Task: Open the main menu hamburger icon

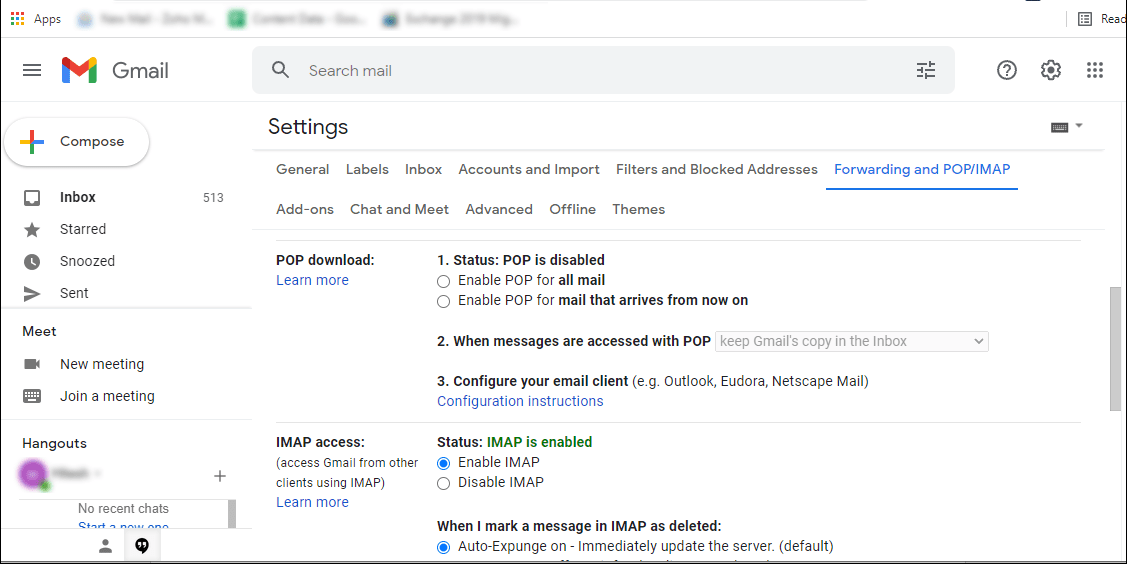Action: point(32,70)
